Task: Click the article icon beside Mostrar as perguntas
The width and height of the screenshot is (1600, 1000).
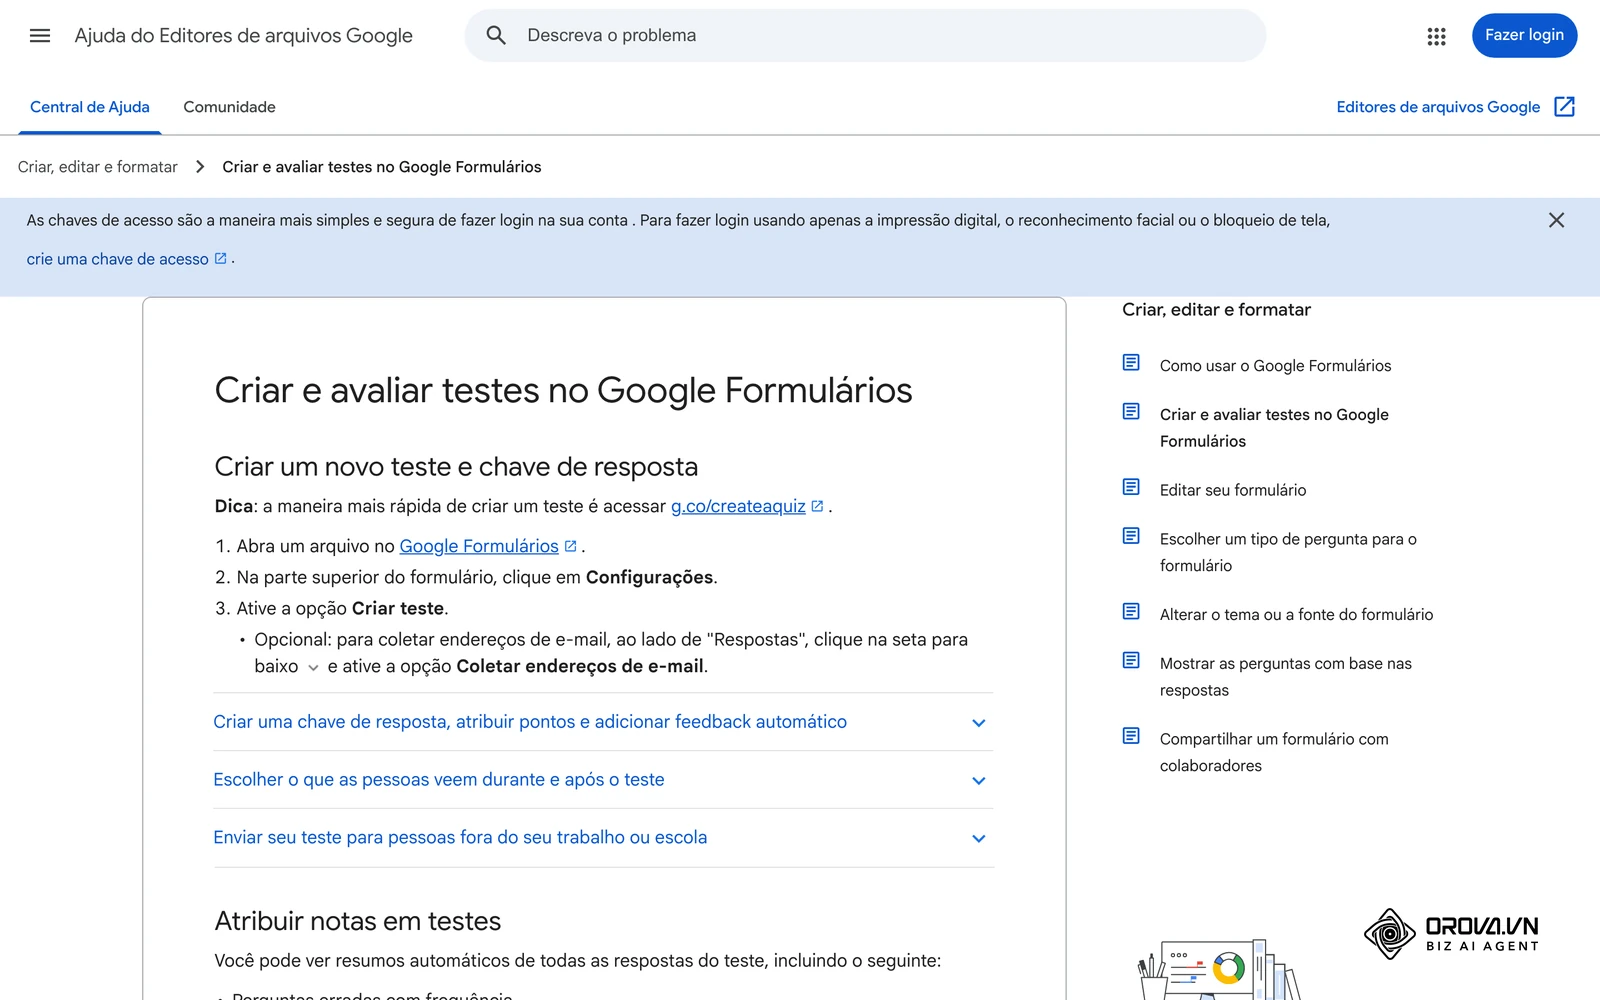Action: (1131, 660)
